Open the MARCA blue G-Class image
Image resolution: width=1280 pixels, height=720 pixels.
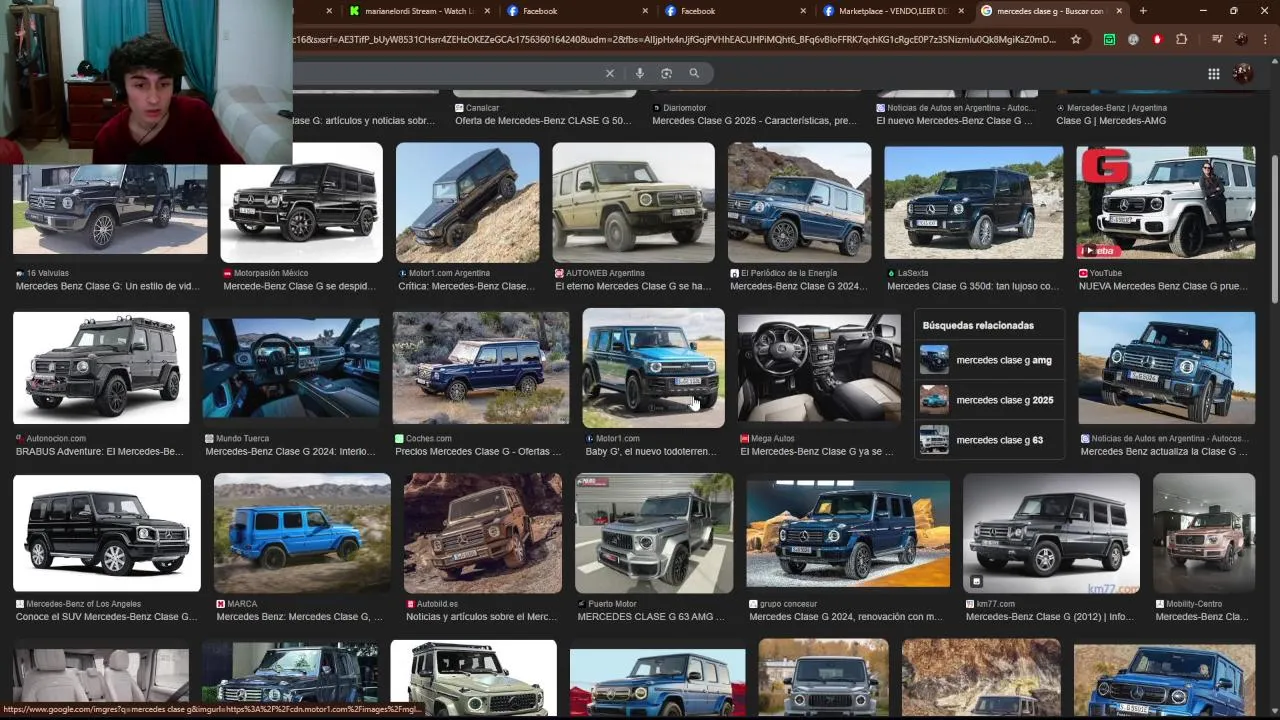pos(302,533)
